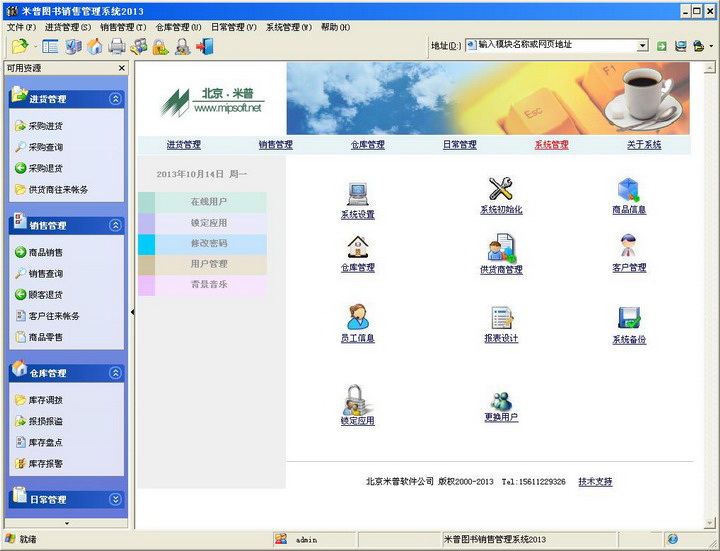Click the 在线用户 button
The image size is (720, 551).
(202, 202)
